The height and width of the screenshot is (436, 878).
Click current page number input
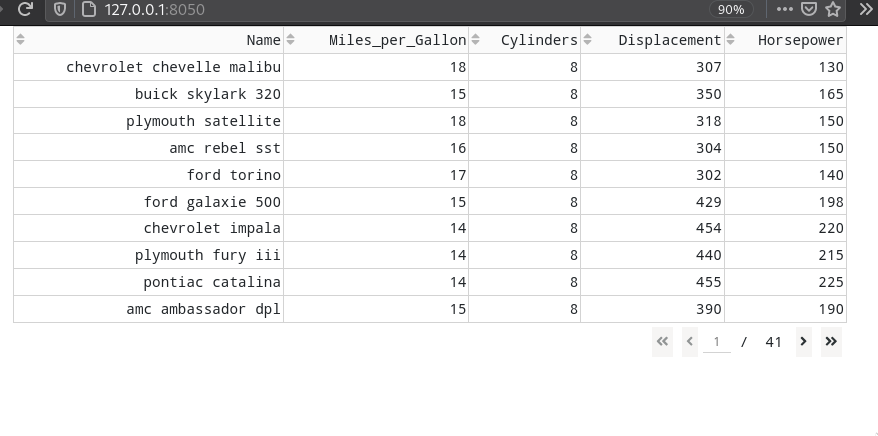coord(717,341)
